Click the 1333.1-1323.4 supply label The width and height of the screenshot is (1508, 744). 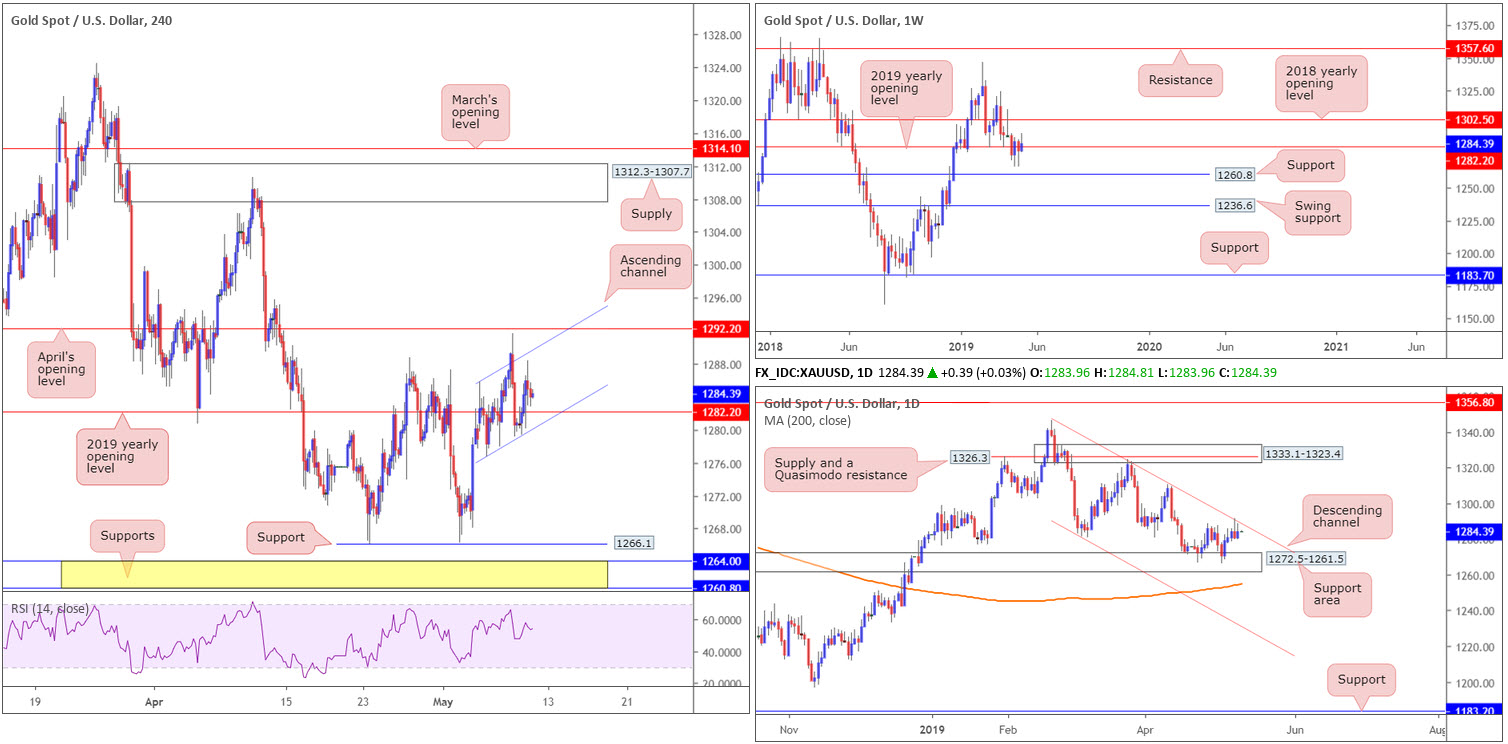tap(1305, 453)
